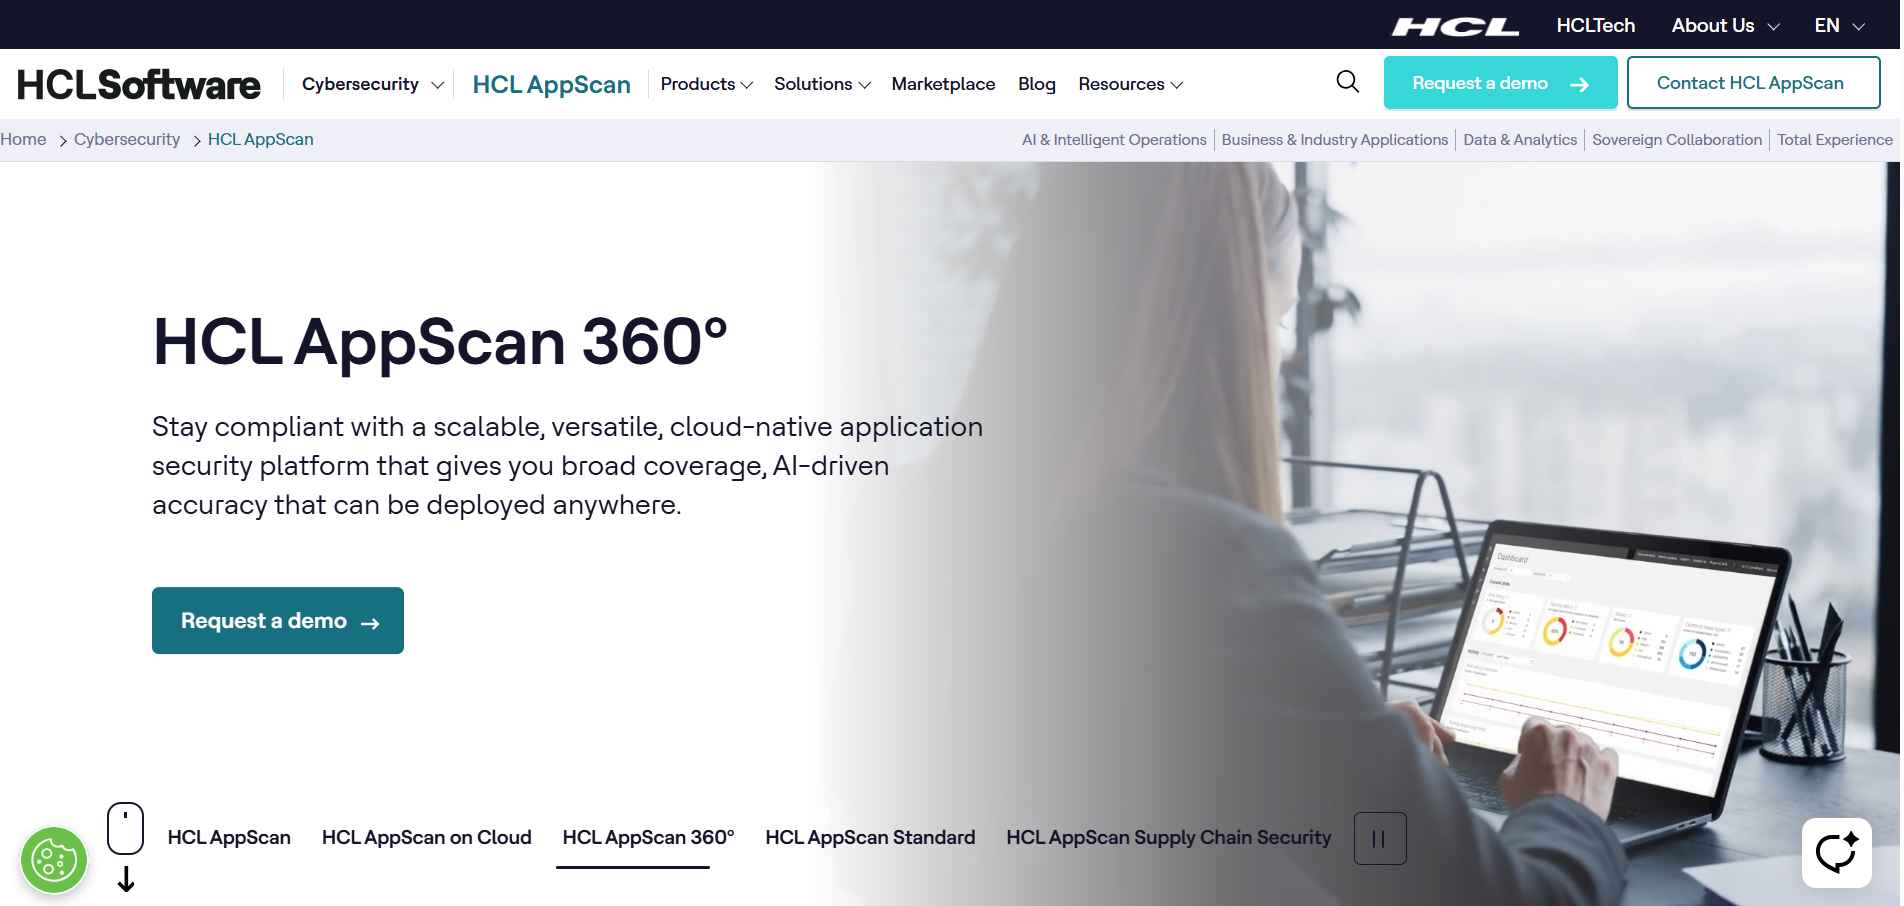Screen dimensions: 1904x906
Task: Expand the Solutions menu
Action: pyautogui.click(x=822, y=84)
